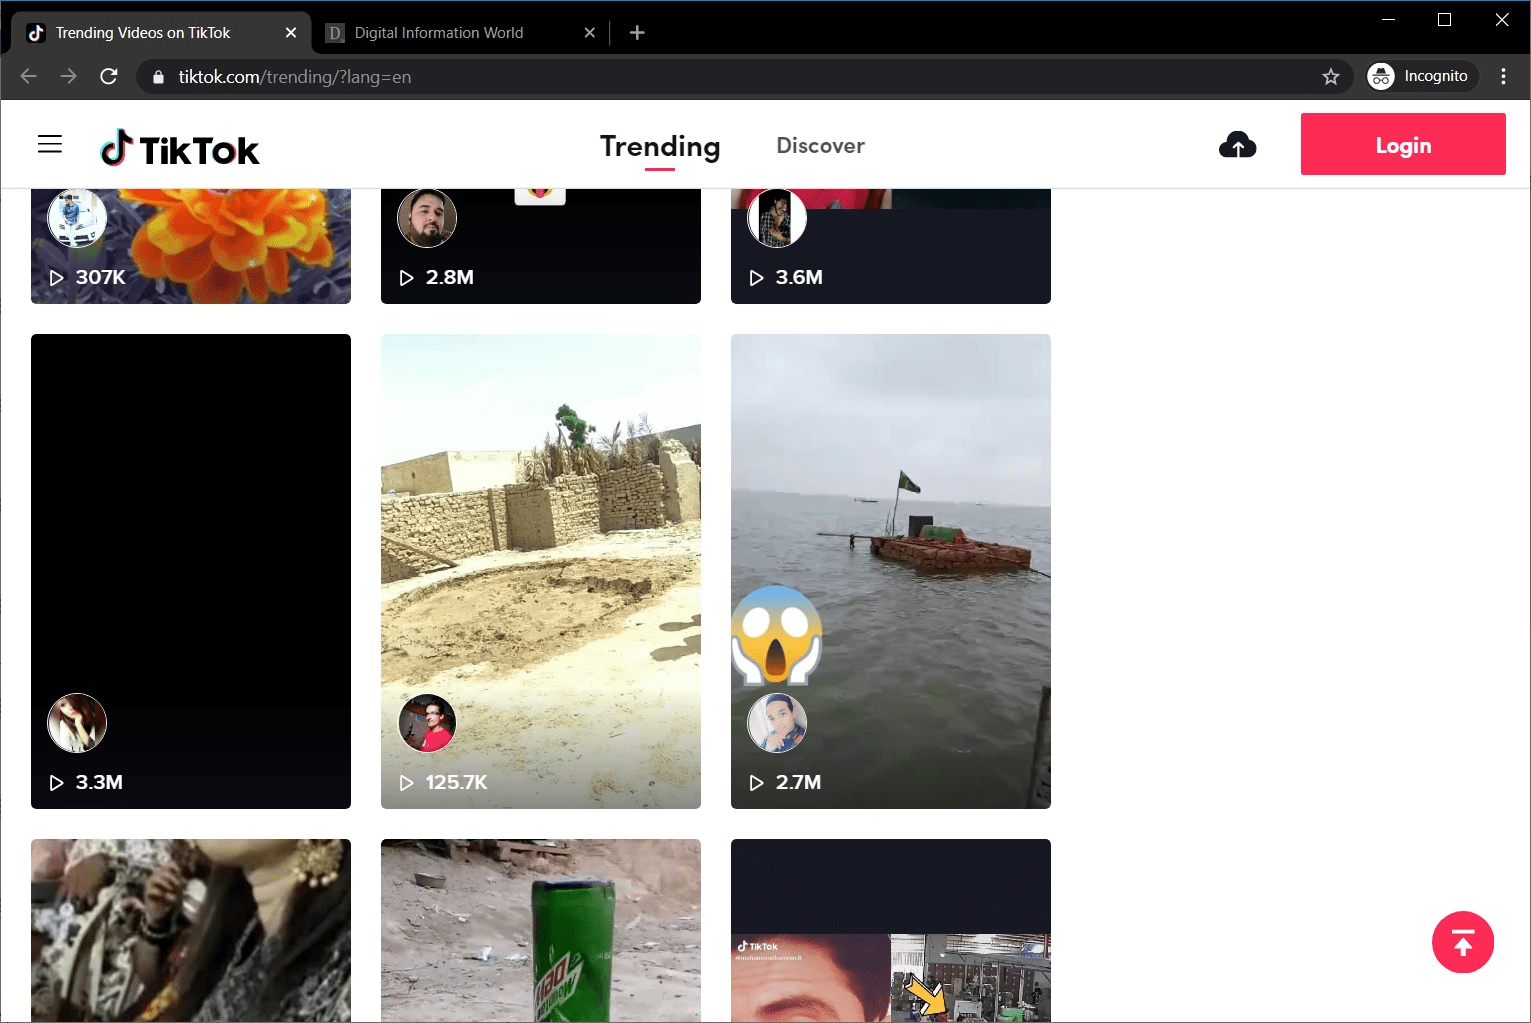
Task: Click the 2.7M view count text
Action: click(x=798, y=783)
